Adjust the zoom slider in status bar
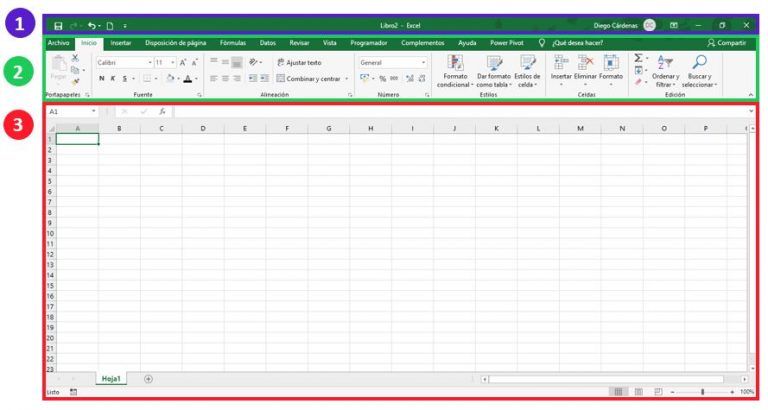 tap(703, 392)
